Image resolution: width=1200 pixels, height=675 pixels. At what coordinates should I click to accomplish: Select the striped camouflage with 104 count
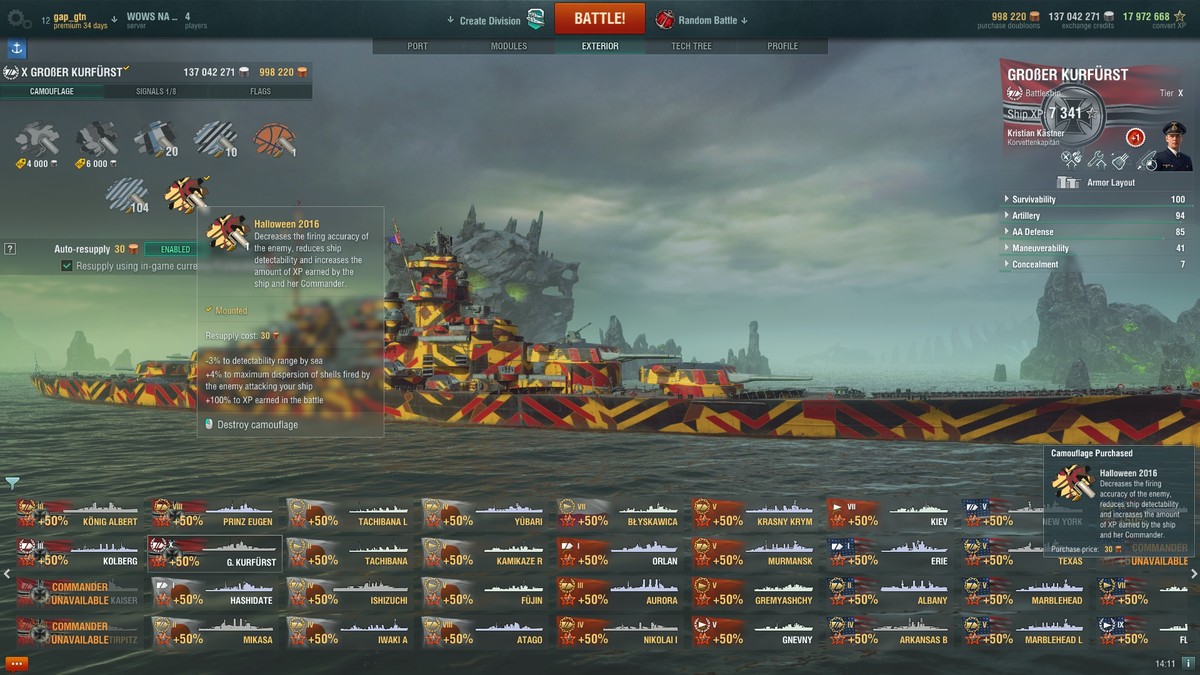click(x=126, y=194)
